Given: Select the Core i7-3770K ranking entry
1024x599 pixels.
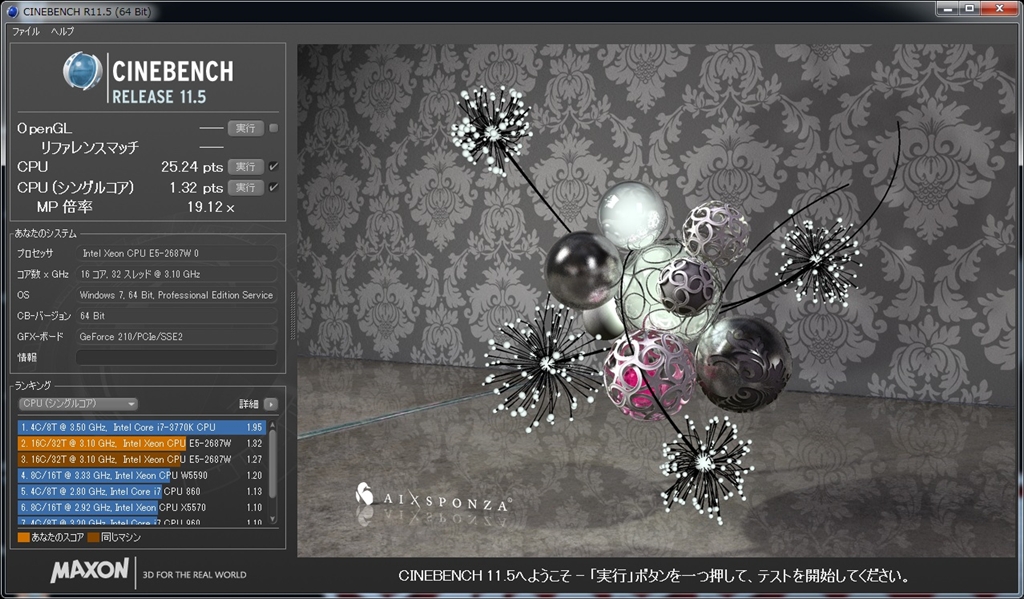Looking at the screenshot, I should (x=140, y=427).
